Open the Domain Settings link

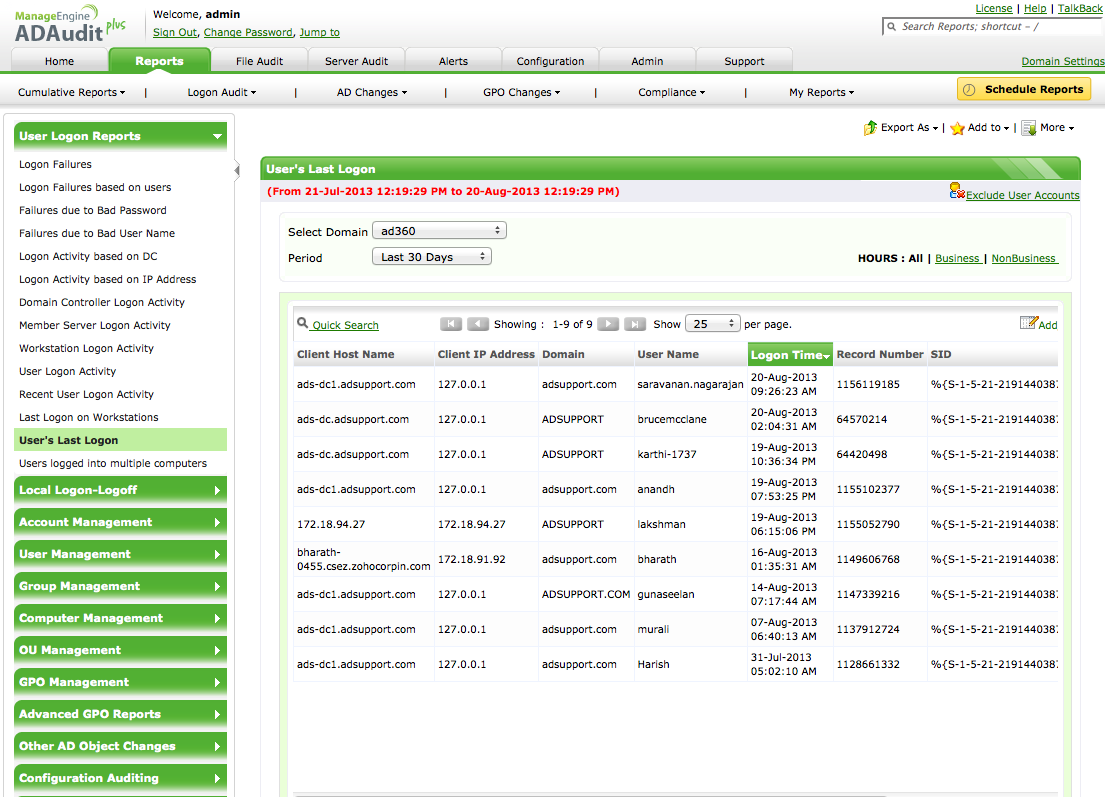point(1062,62)
